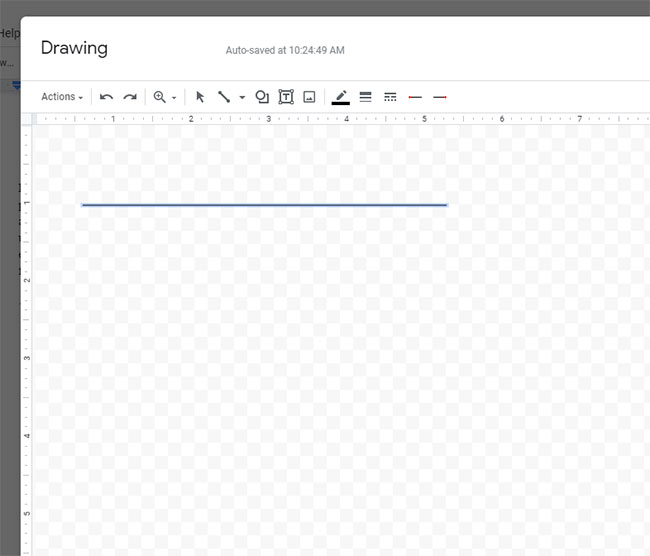The height and width of the screenshot is (556, 650).
Task: Open the Help menu behind the dialog
Action: tap(9, 33)
